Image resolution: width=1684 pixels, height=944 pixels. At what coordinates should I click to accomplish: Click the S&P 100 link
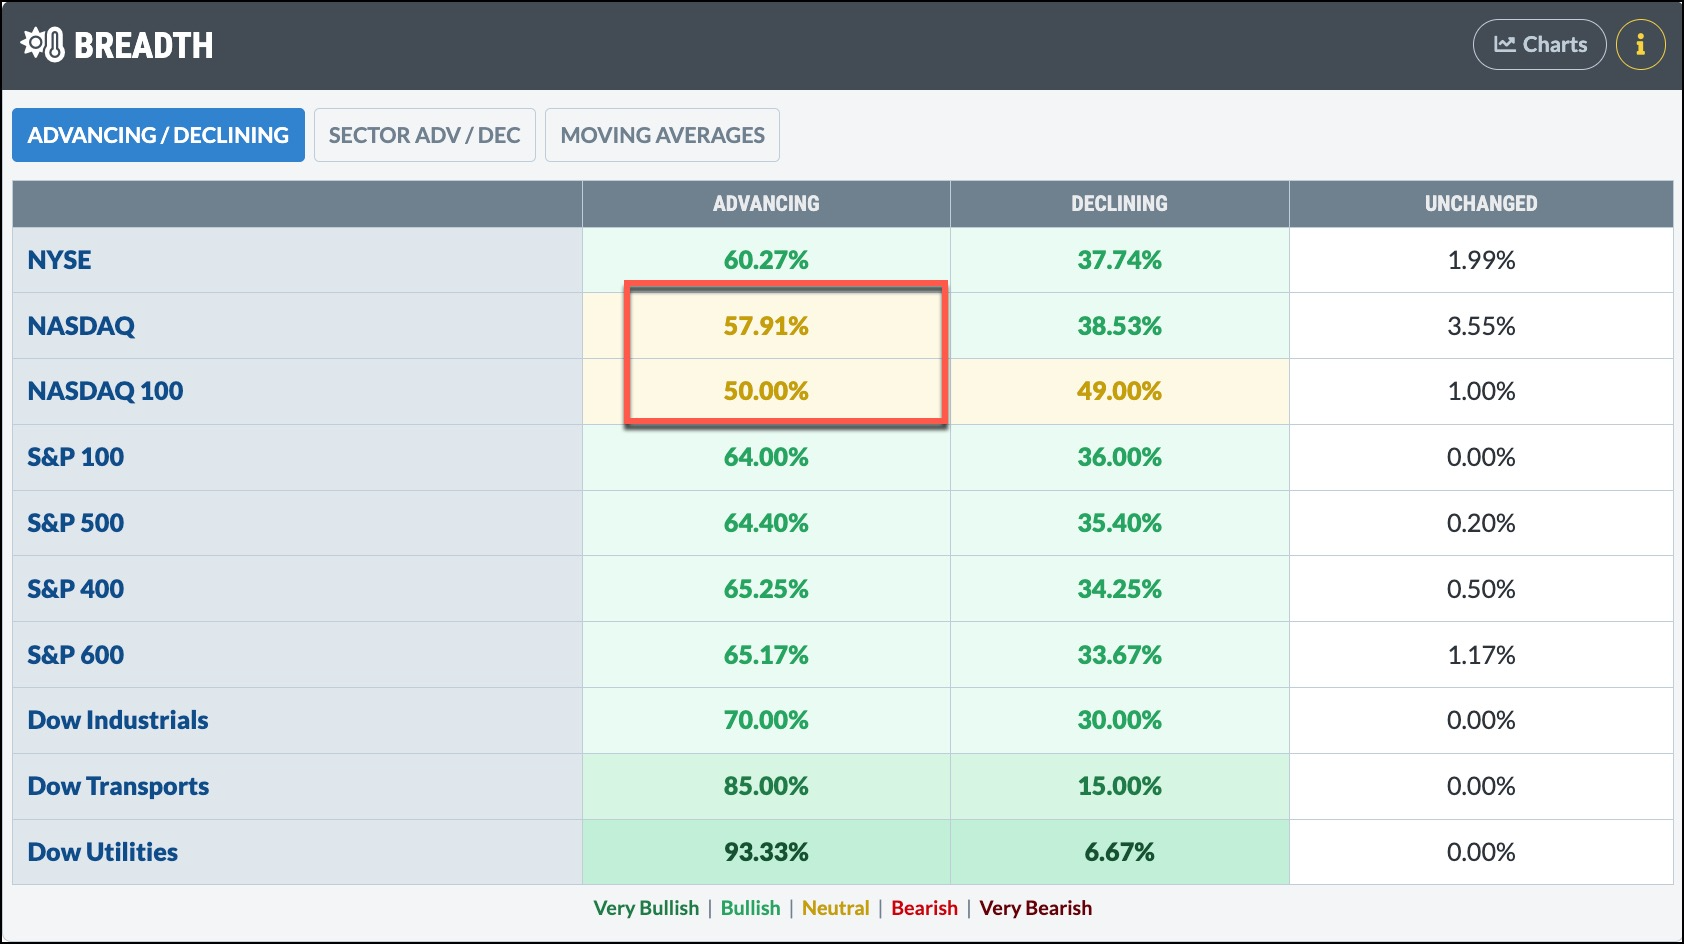click(x=76, y=457)
